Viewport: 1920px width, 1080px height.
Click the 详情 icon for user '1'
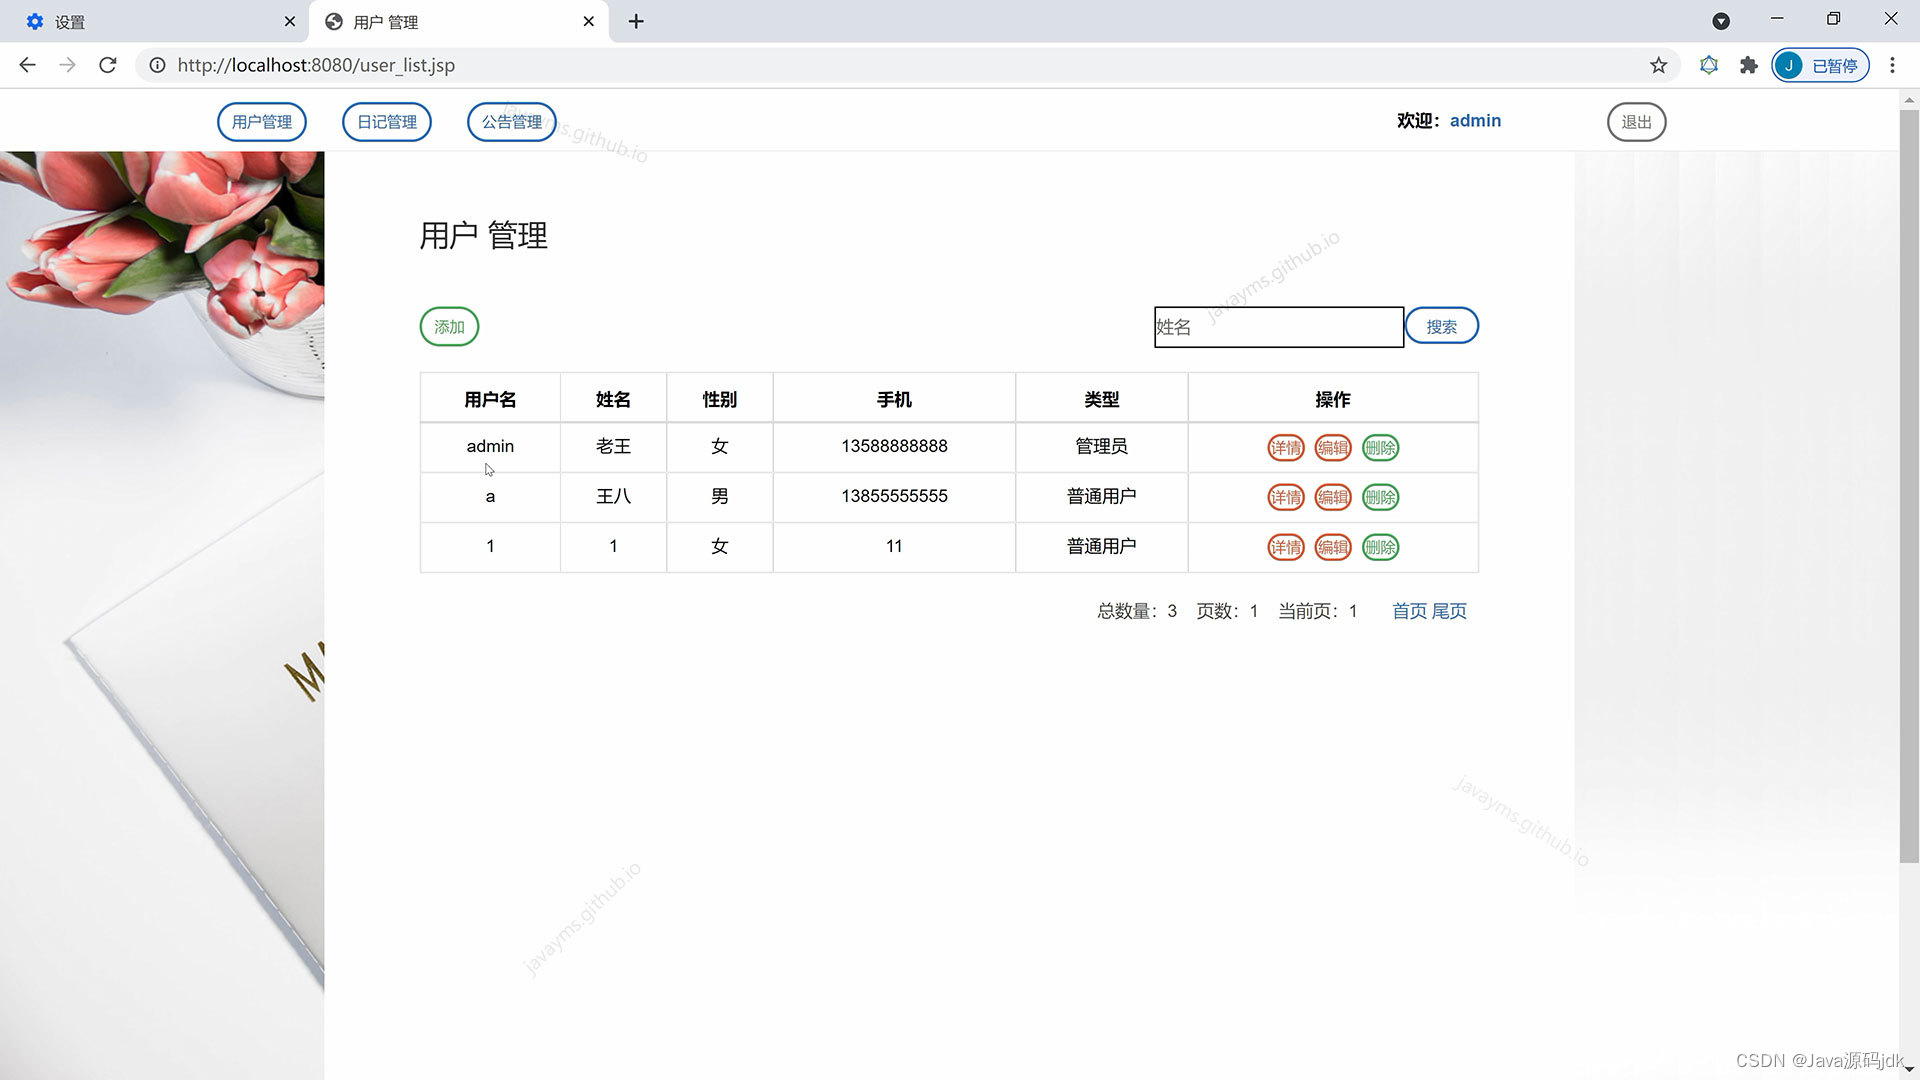(x=1284, y=546)
